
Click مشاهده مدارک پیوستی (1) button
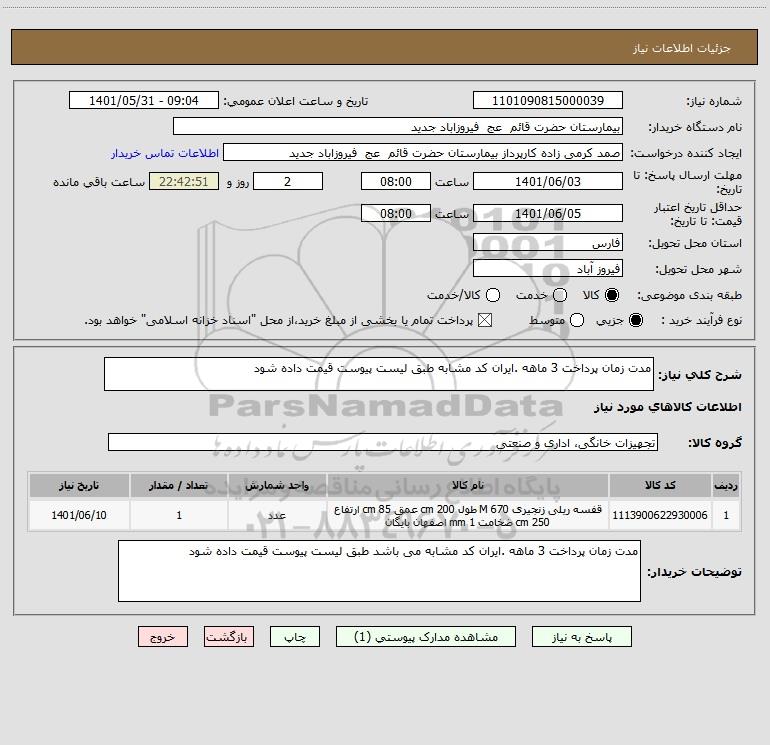(426, 637)
